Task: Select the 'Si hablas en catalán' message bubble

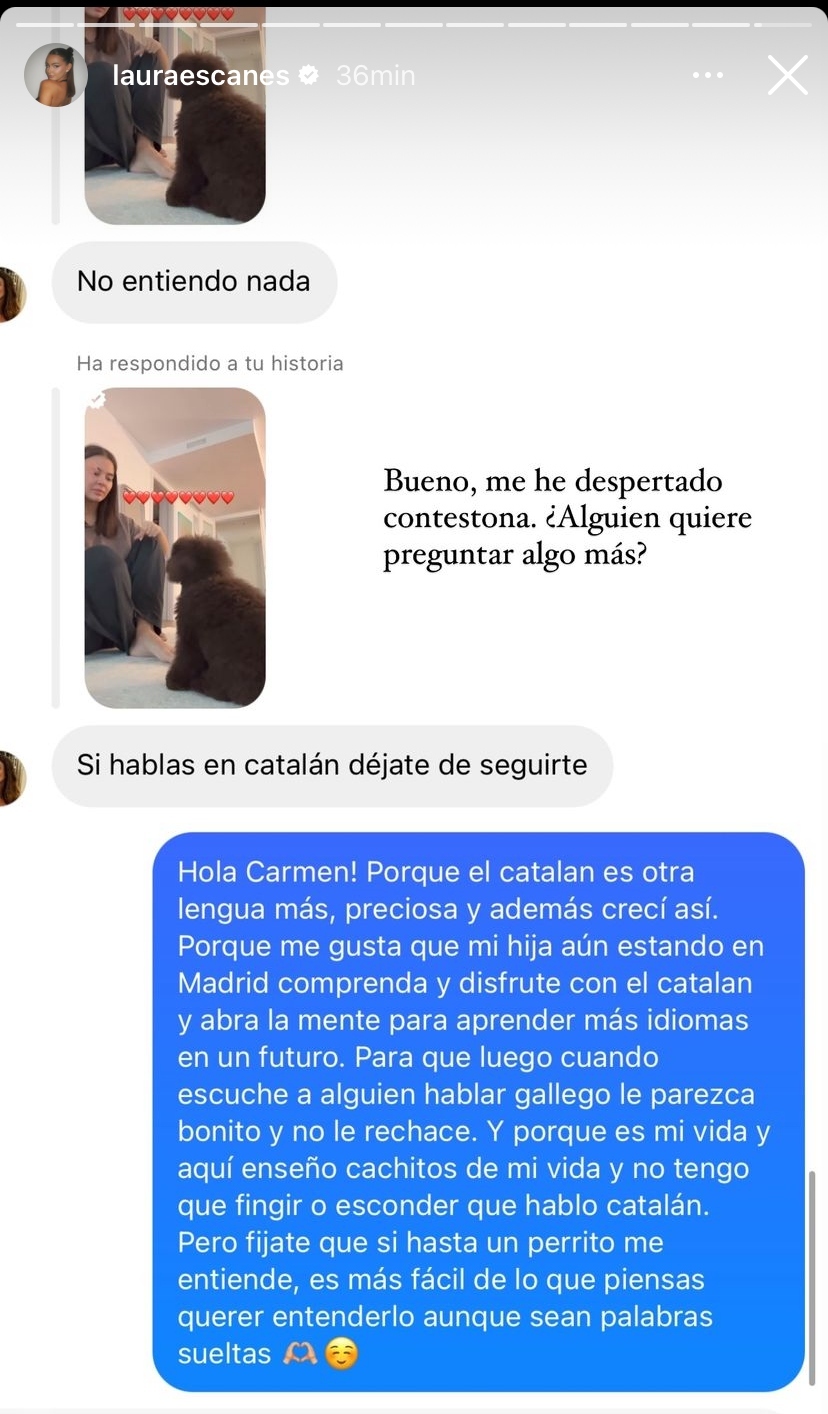Action: (x=332, y=766)
